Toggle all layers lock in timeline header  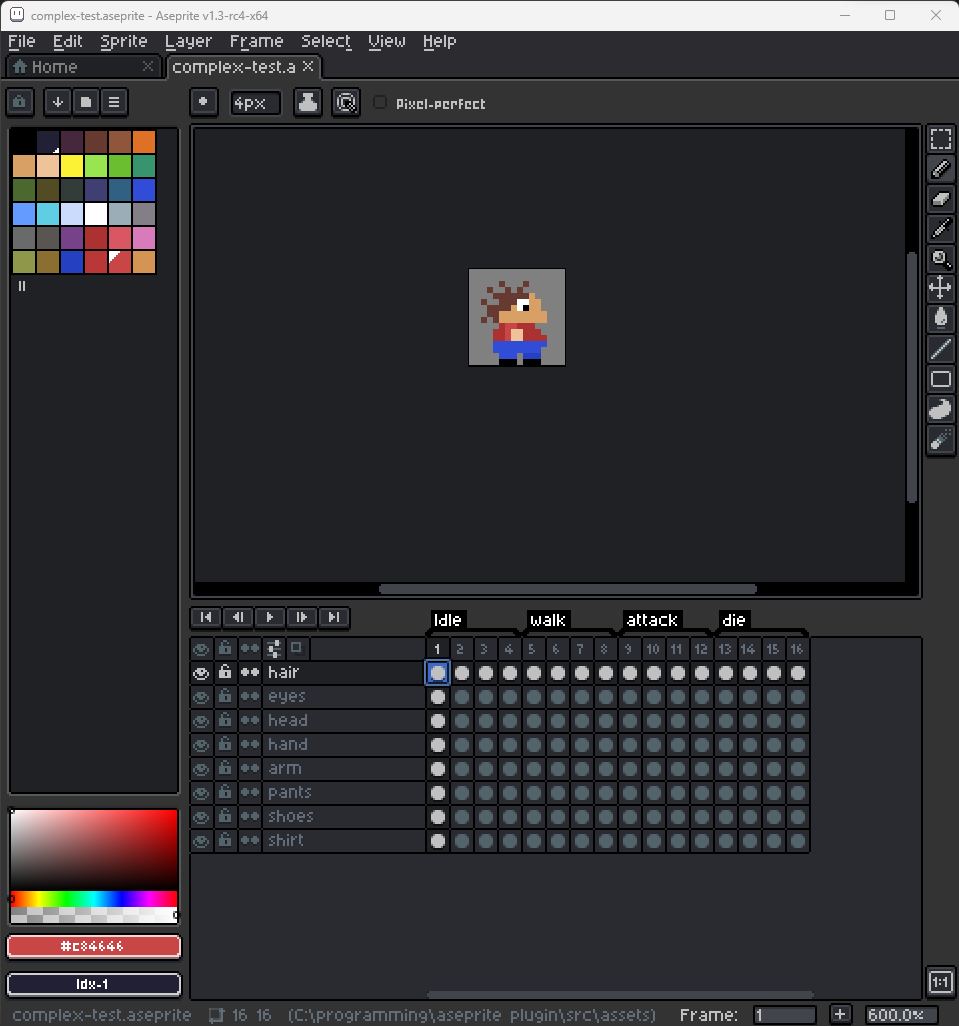pos(225,648)
